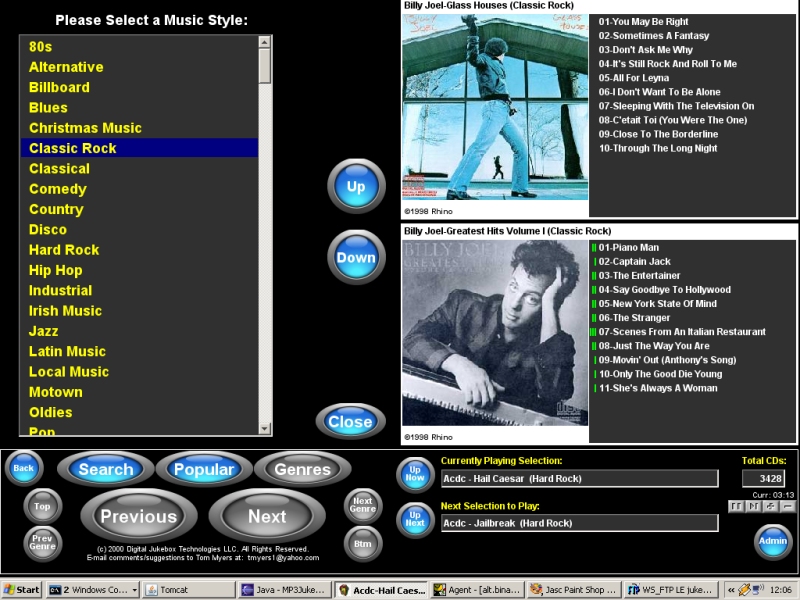Click the round Back button
The height and width of the screenshot is (600, 800).
tap(23, 468)
